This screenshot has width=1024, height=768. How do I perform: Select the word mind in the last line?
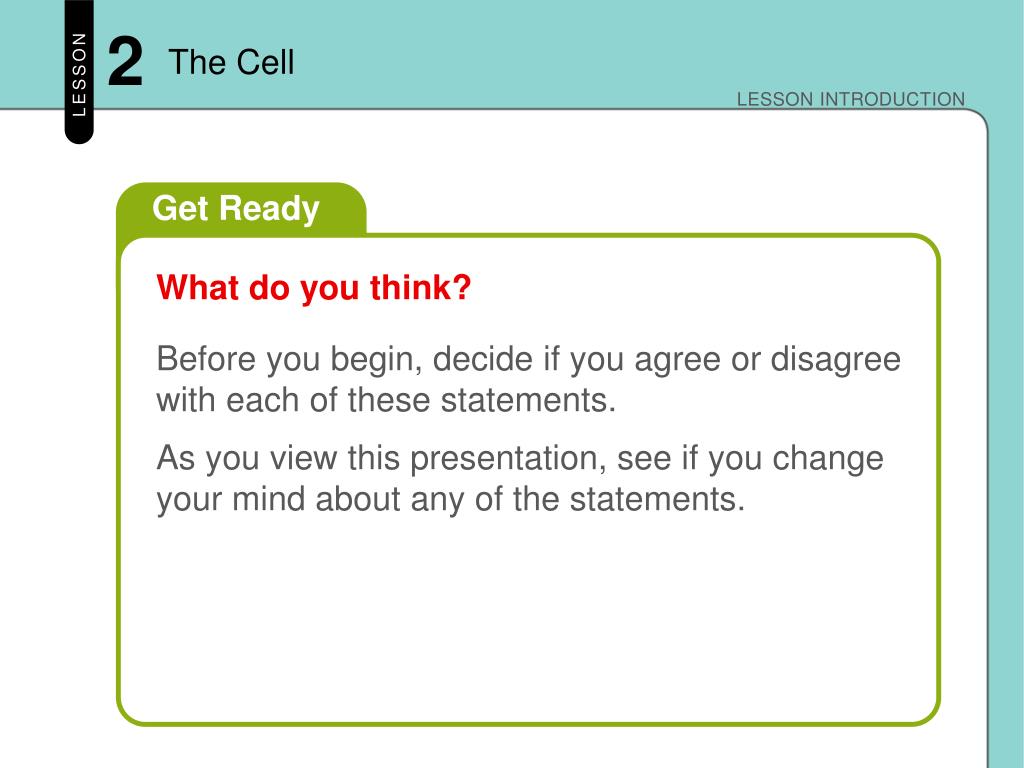[x=268, y=500]
